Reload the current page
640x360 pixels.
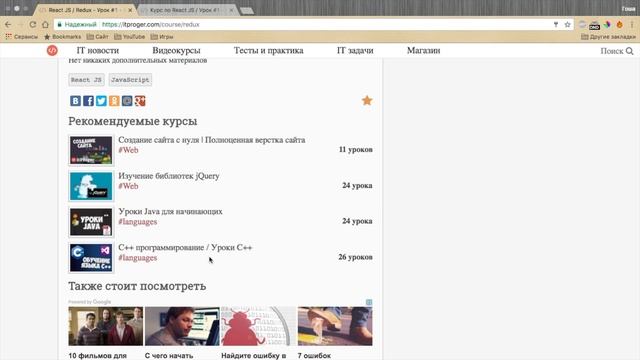[33, 24]
